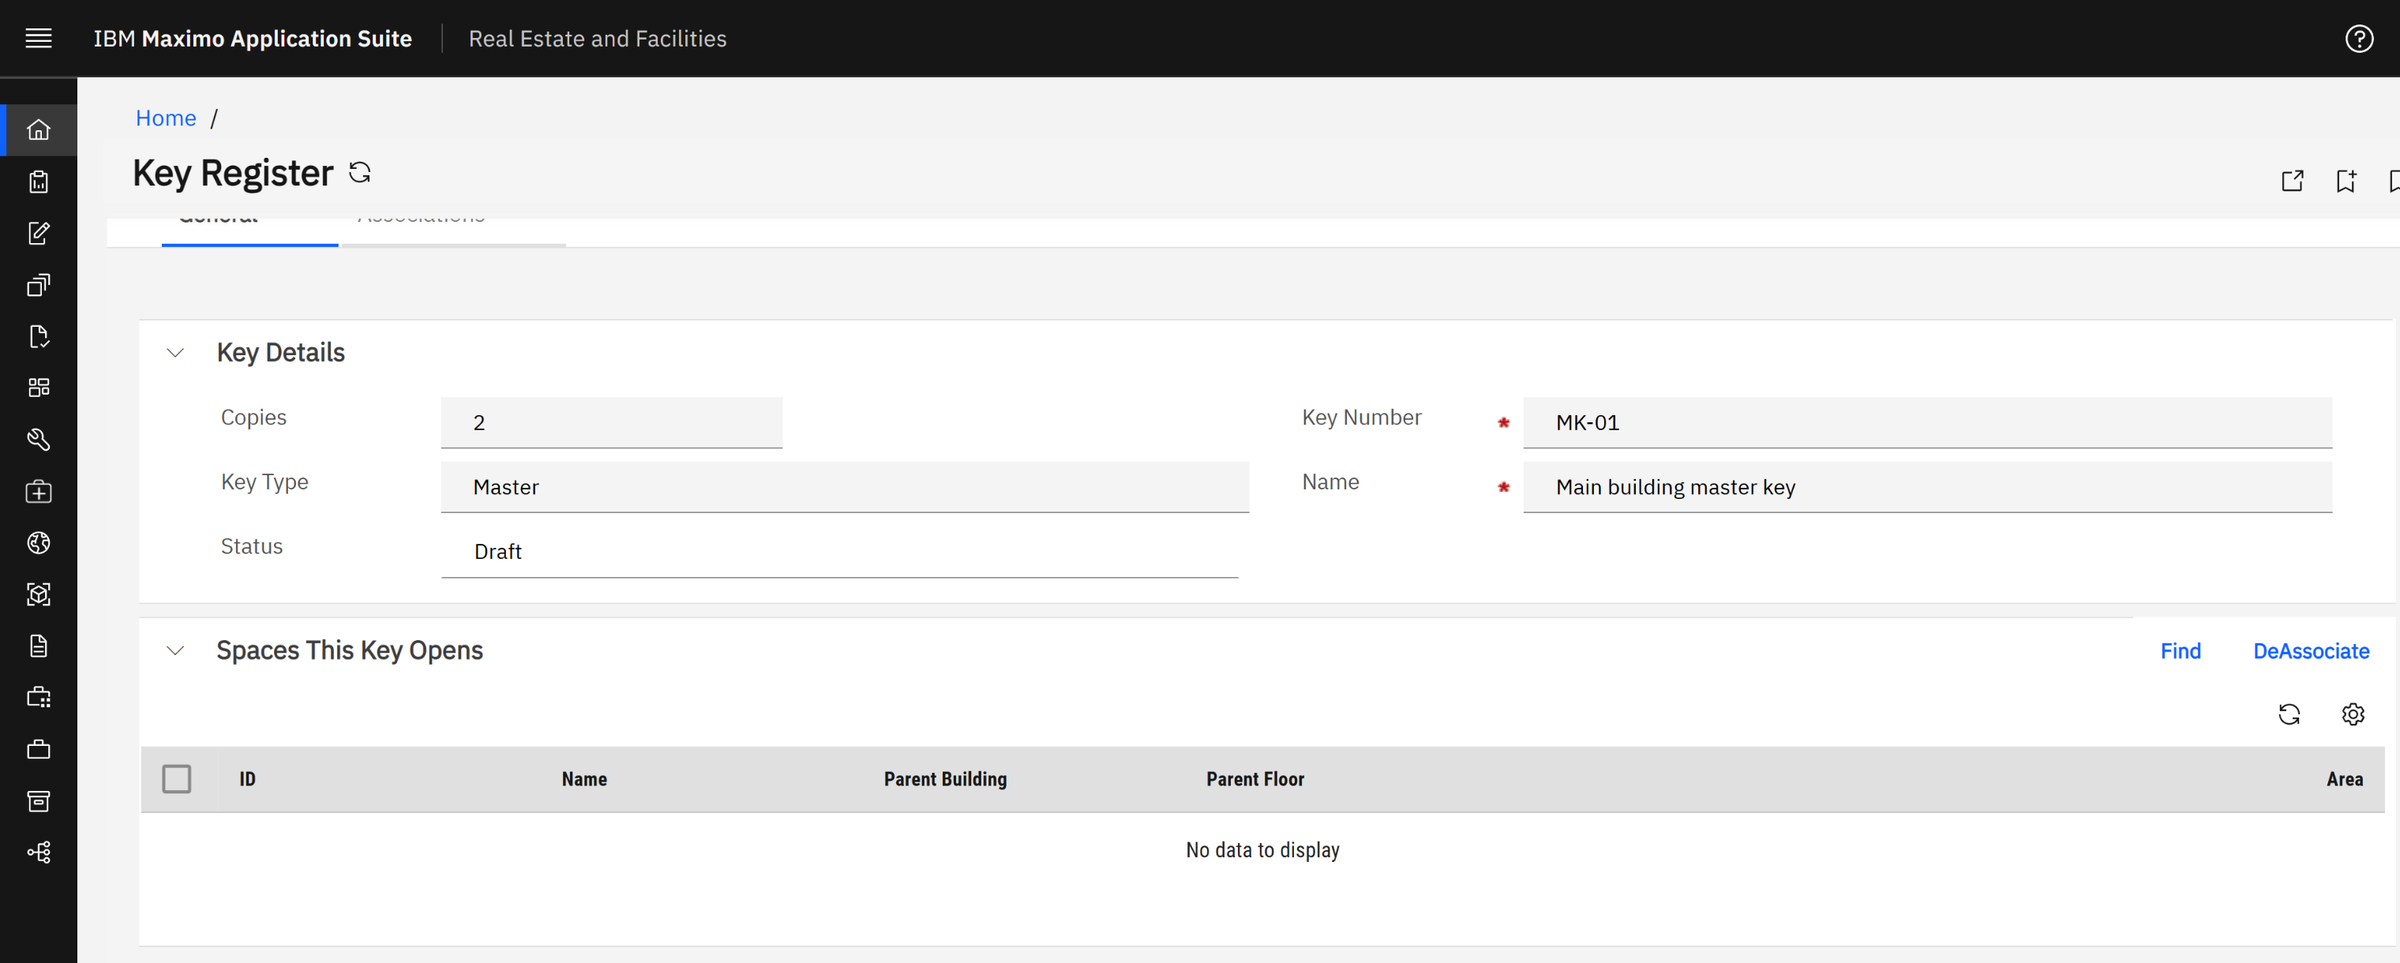Viewport: 2400px width, 963px height.
Task: Click the Real Estate and Facilities title
Action: pos(598,38)
